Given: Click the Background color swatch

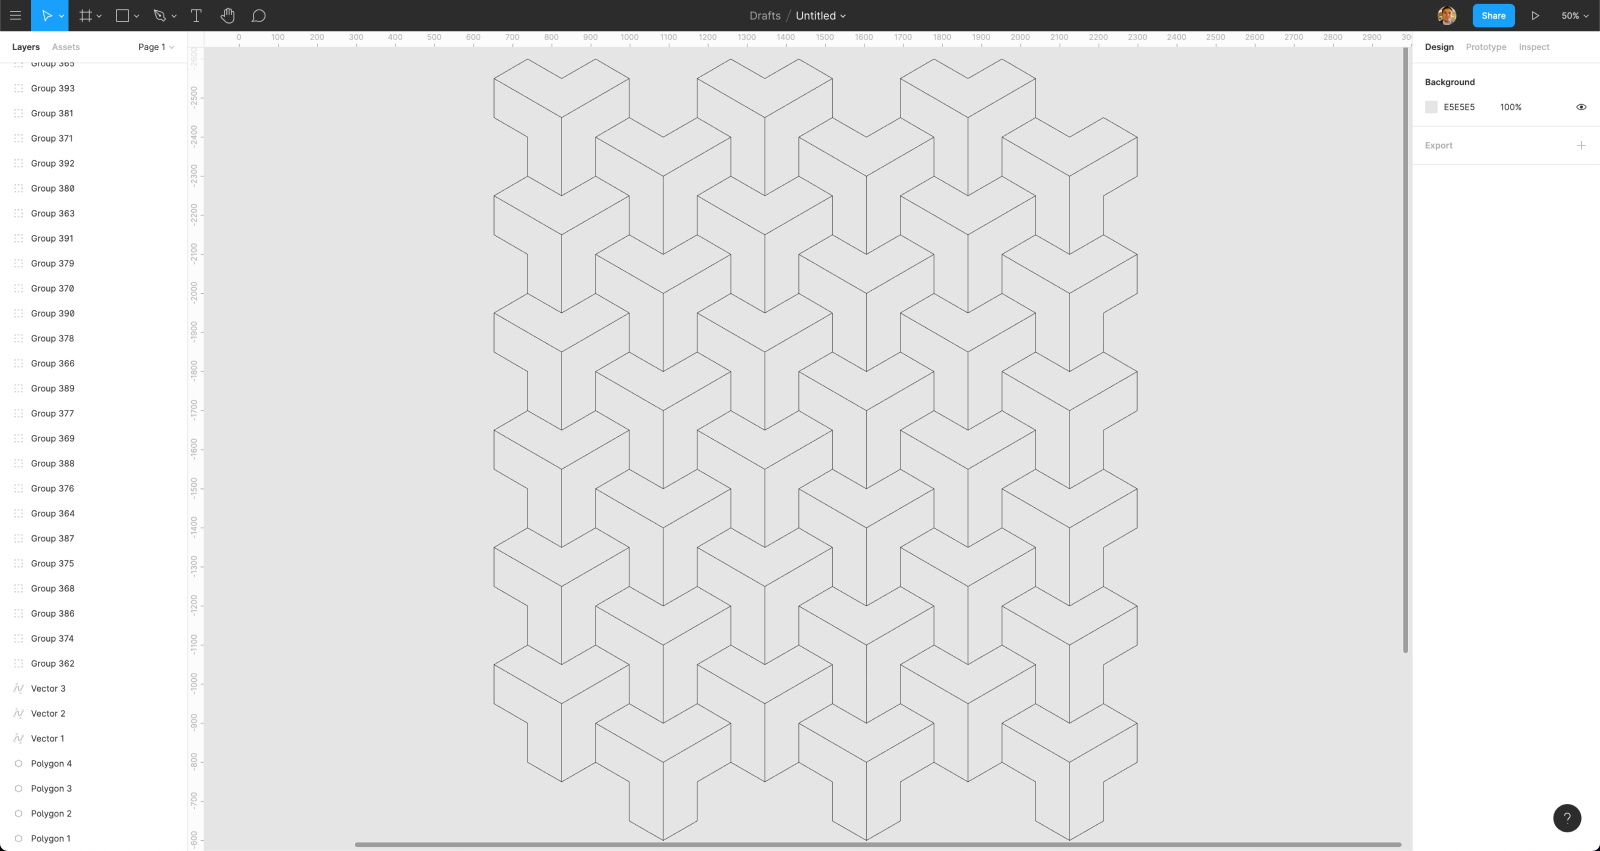Looking at the screenshot, I should [x=1431, y=107].
